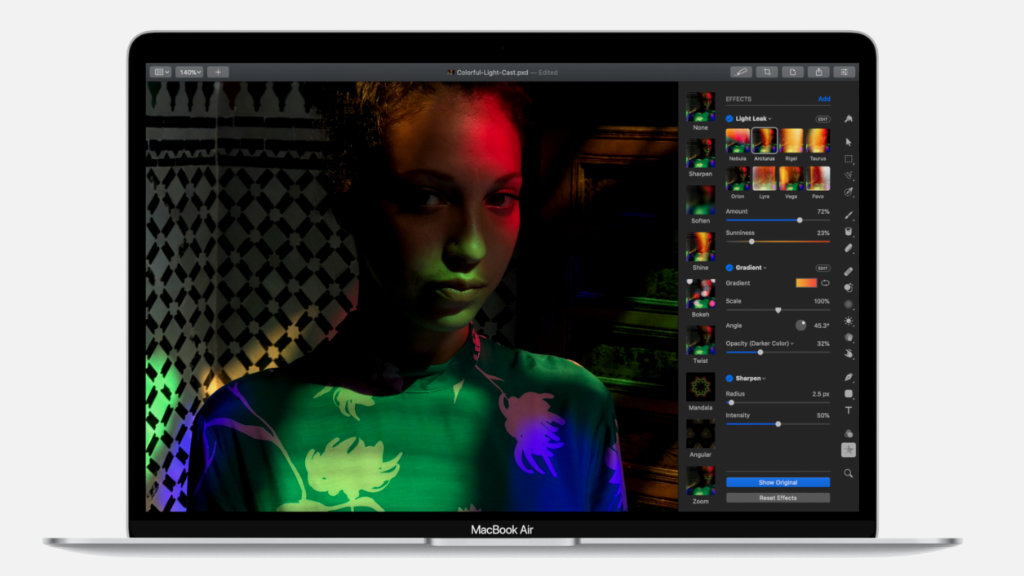Select the Angular effect thumbnail
Screen dimensions: 1024x576
point(700,434)
